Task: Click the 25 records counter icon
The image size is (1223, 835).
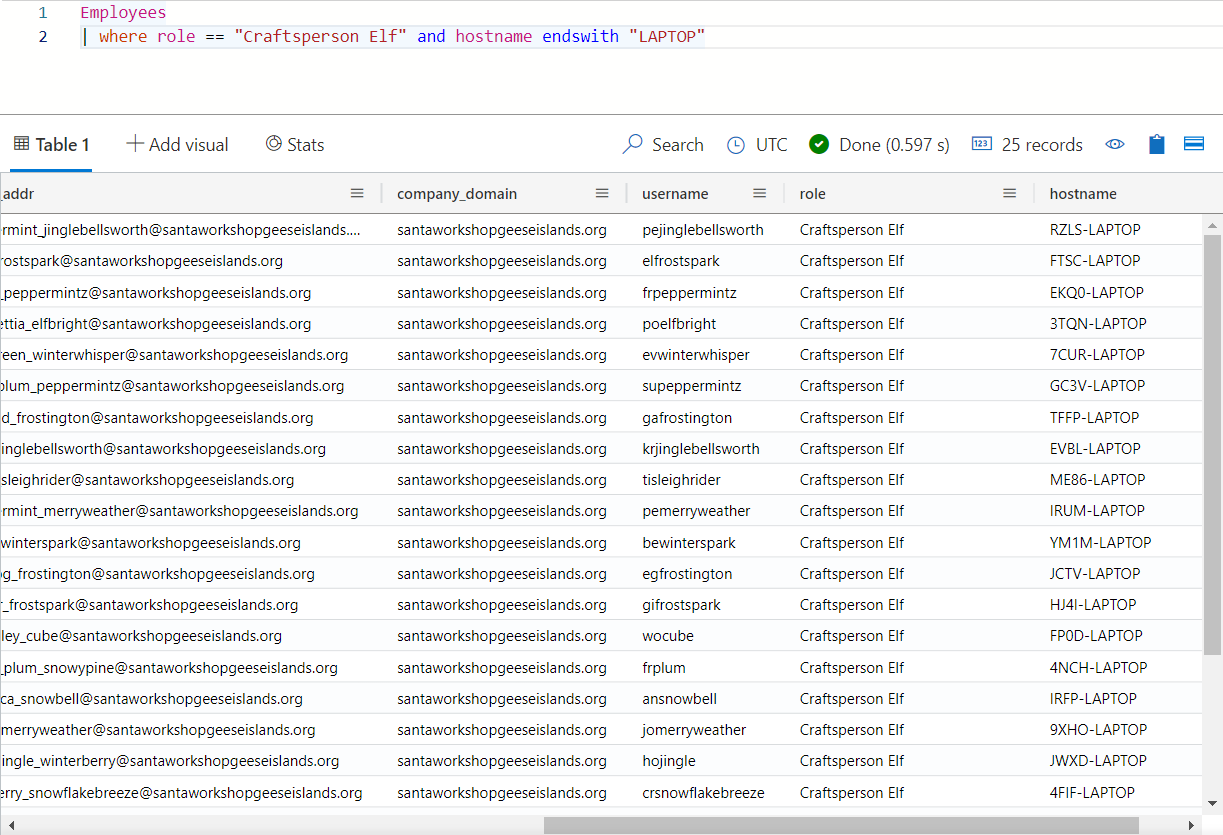Action: click(981, 145)
